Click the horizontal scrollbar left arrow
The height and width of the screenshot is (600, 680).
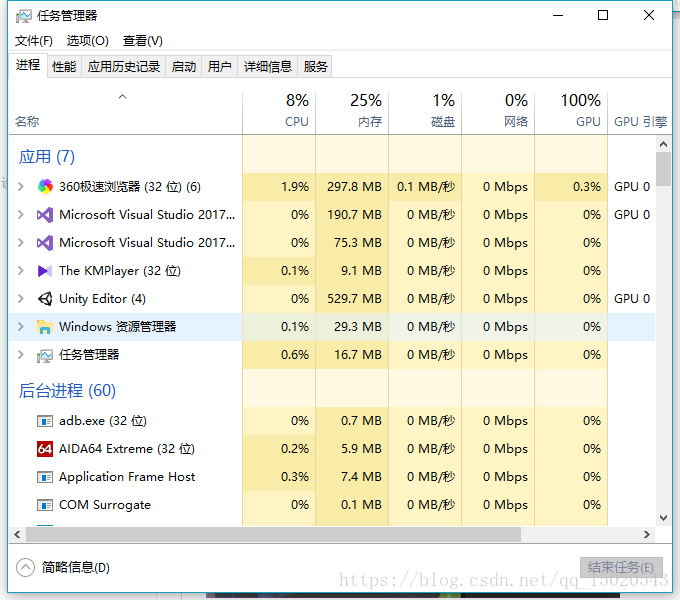(17, 535)
